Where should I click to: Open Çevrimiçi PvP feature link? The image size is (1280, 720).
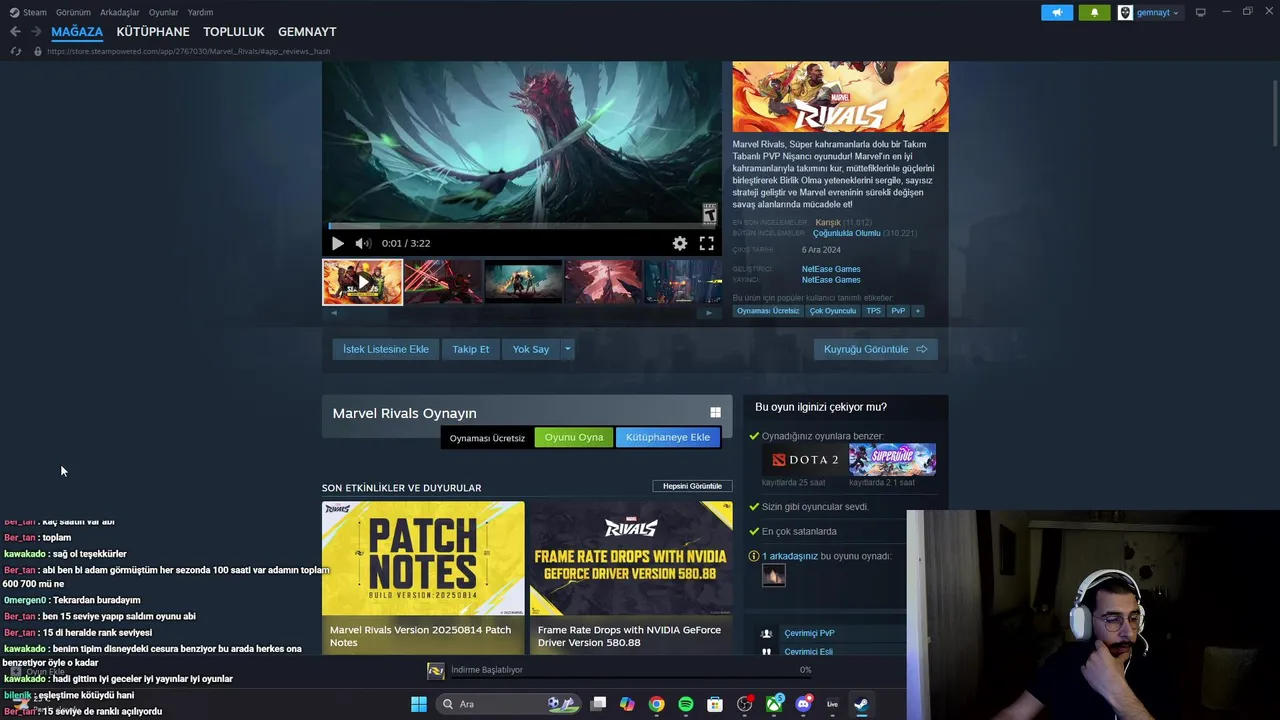[x=809, y=633]
